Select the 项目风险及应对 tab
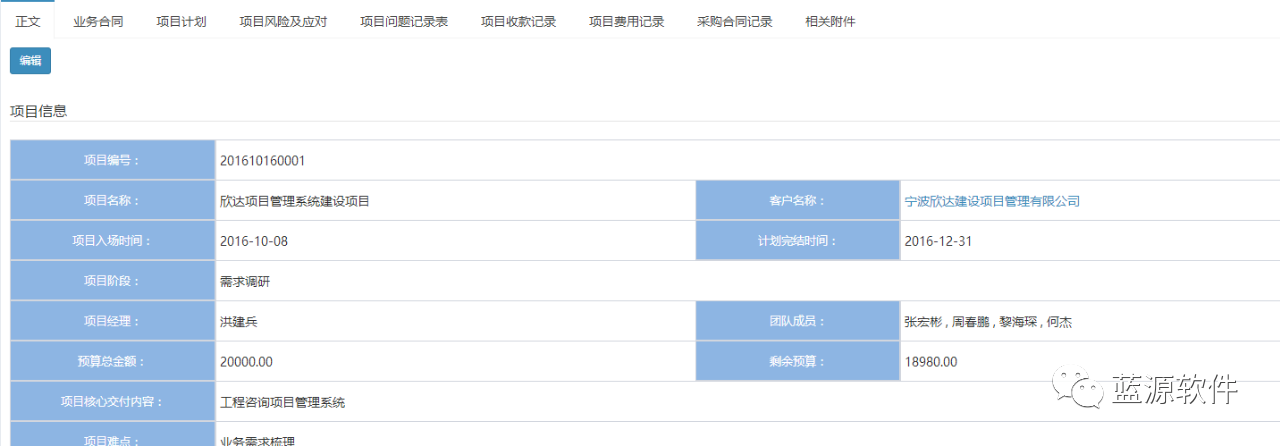Screen dimensions: 1280x446 tap(283, 21)
